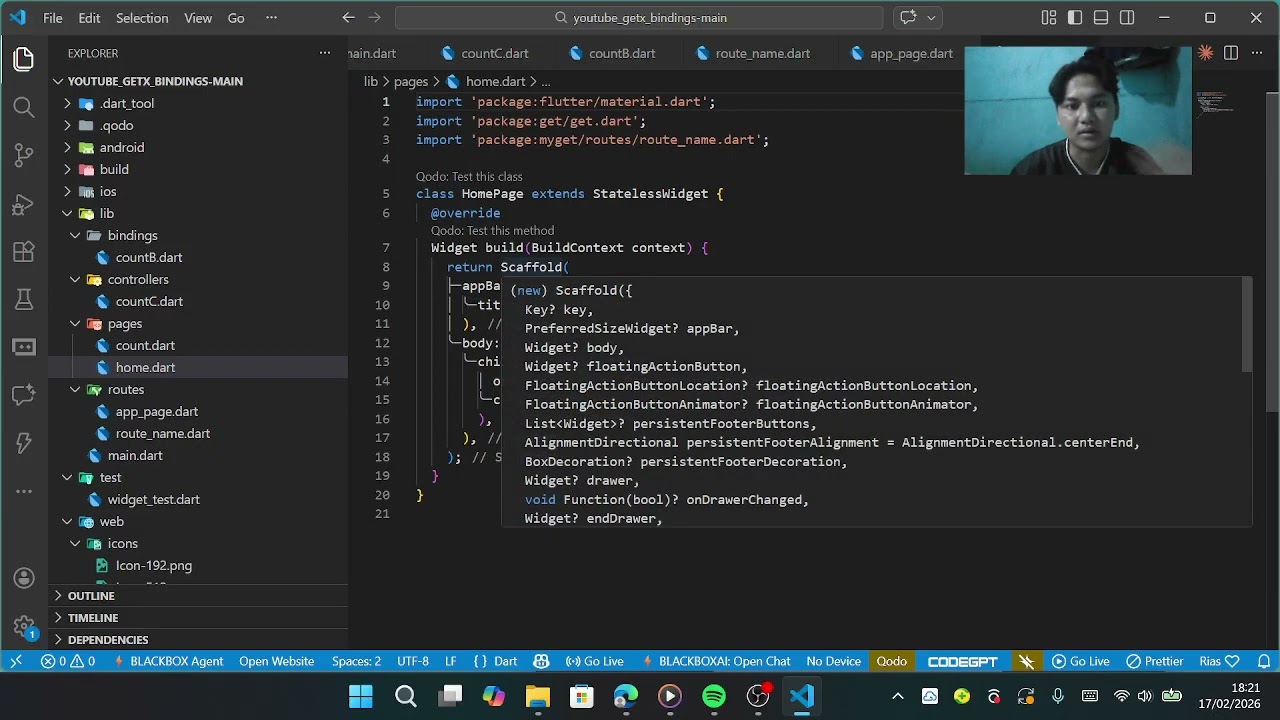Open the Remote Explorer view

tap(24, 347)
